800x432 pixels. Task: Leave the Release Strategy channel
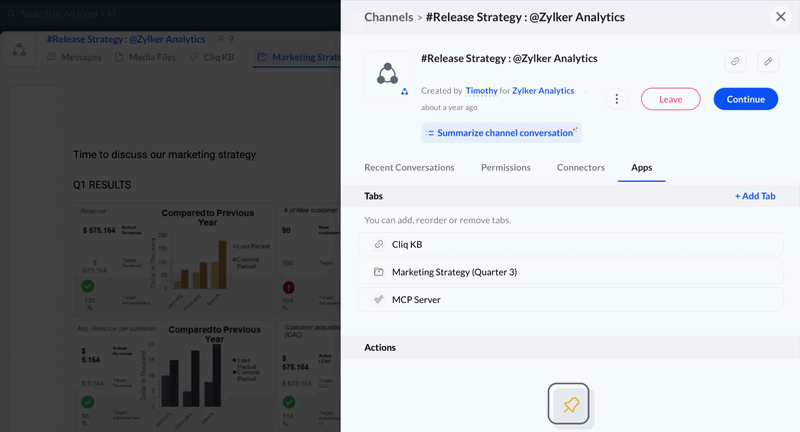click(x=670, y=99)
